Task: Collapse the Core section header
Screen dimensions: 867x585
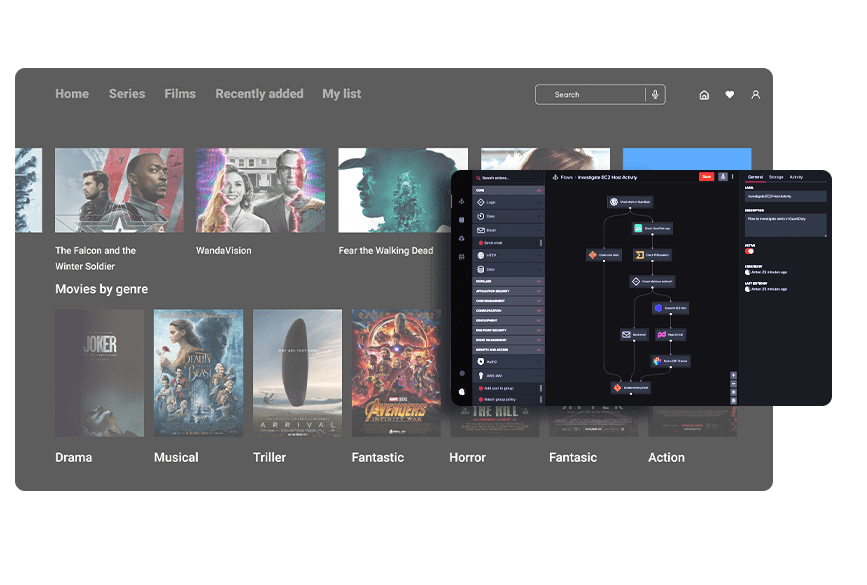Action: click(508, 190)
